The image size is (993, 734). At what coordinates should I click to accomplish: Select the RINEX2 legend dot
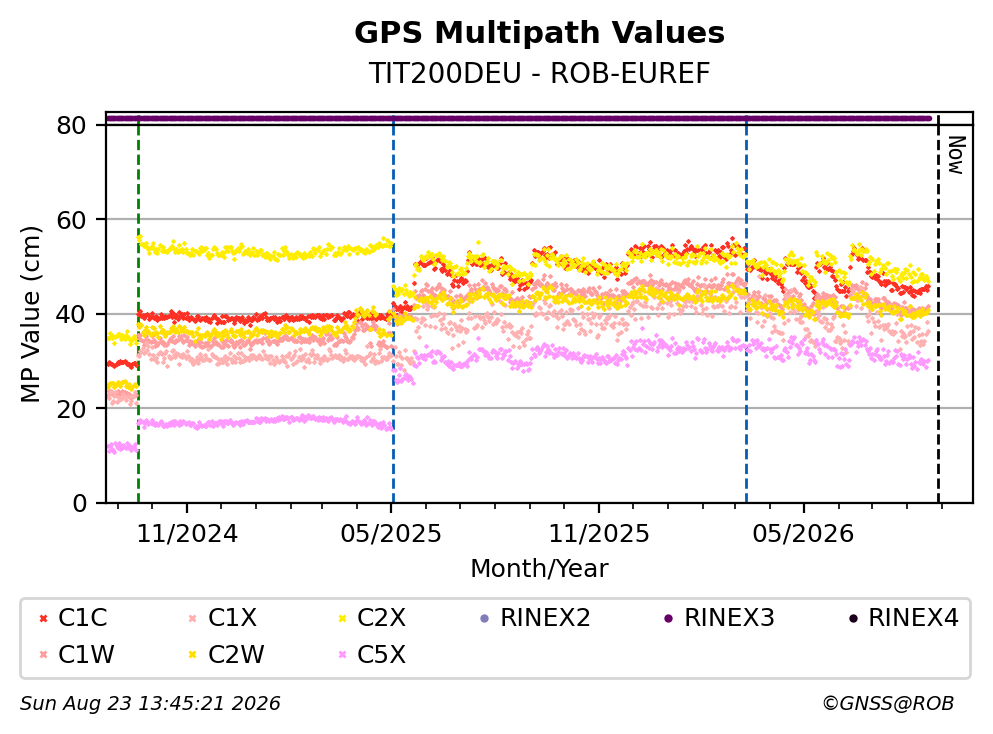(x=485, y=618)
